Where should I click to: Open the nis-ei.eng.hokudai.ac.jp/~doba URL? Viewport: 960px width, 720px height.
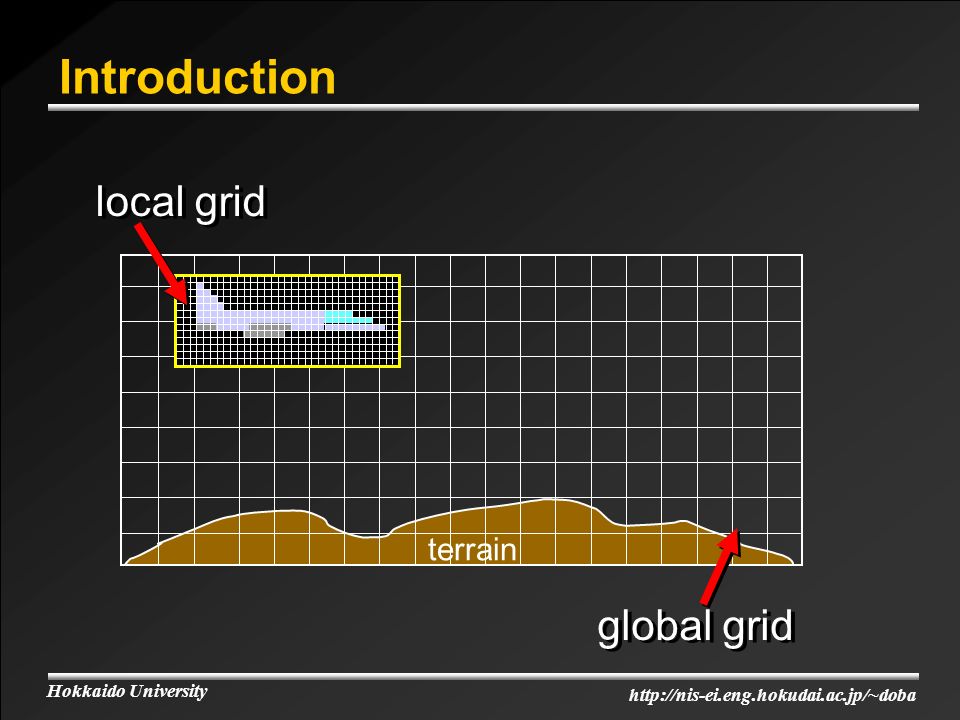773,695
